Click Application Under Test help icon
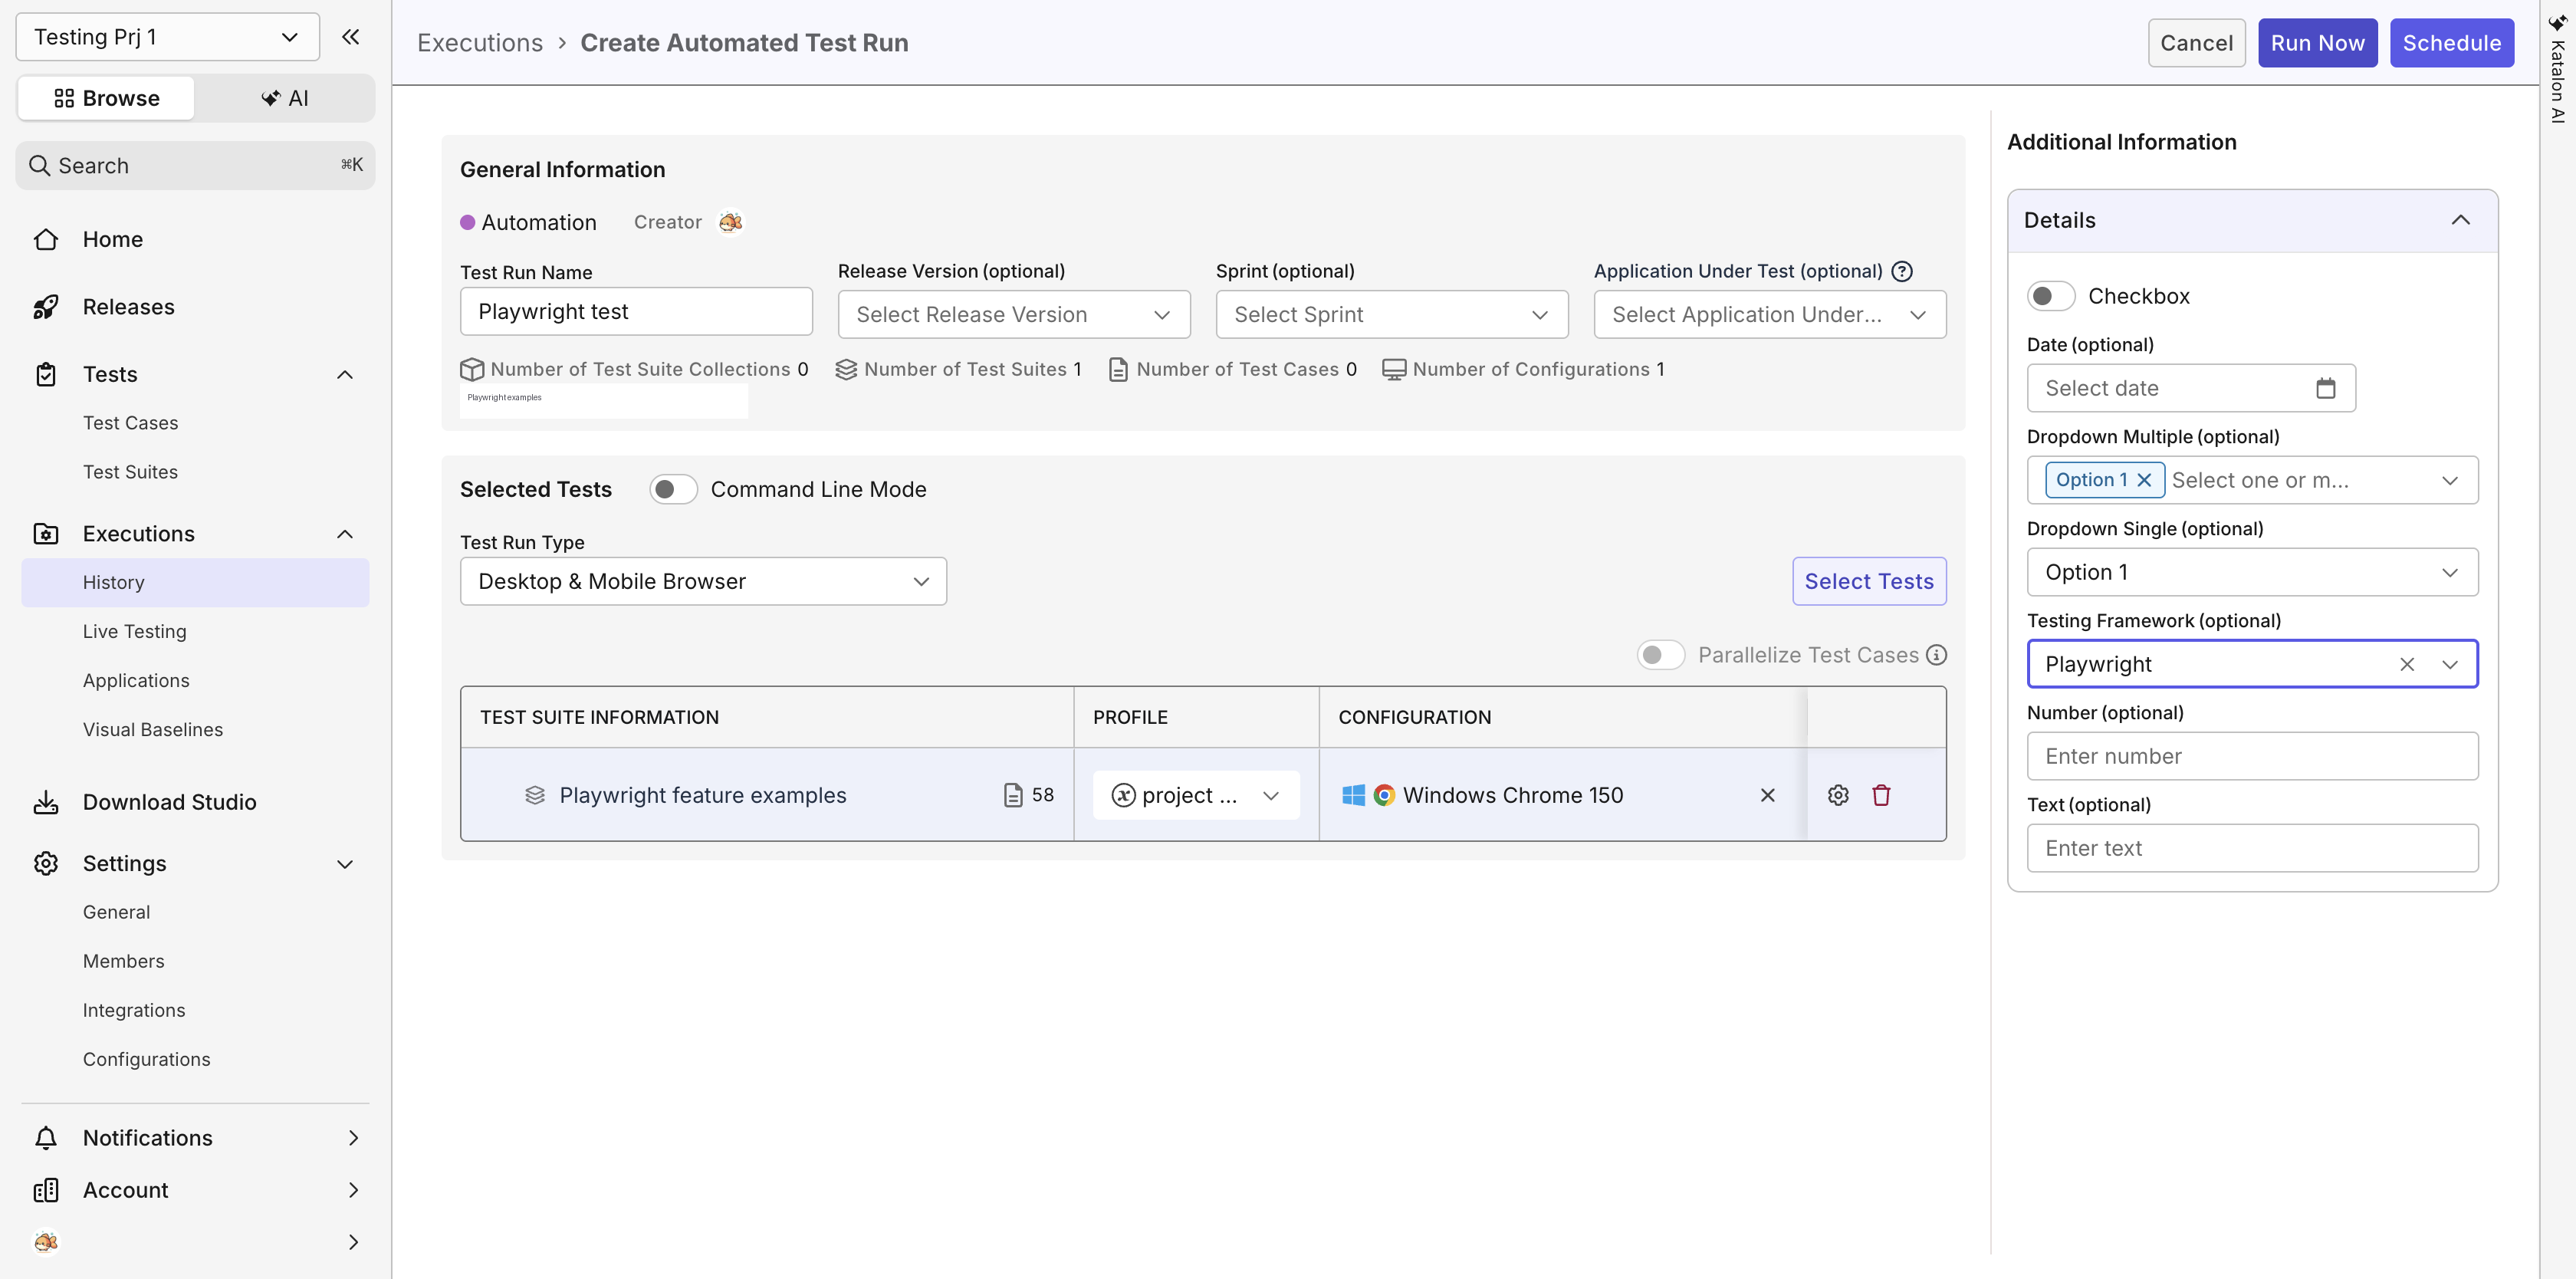Image resolution: width=2576 pixels, height=1279 pixels. point(1902,271)
